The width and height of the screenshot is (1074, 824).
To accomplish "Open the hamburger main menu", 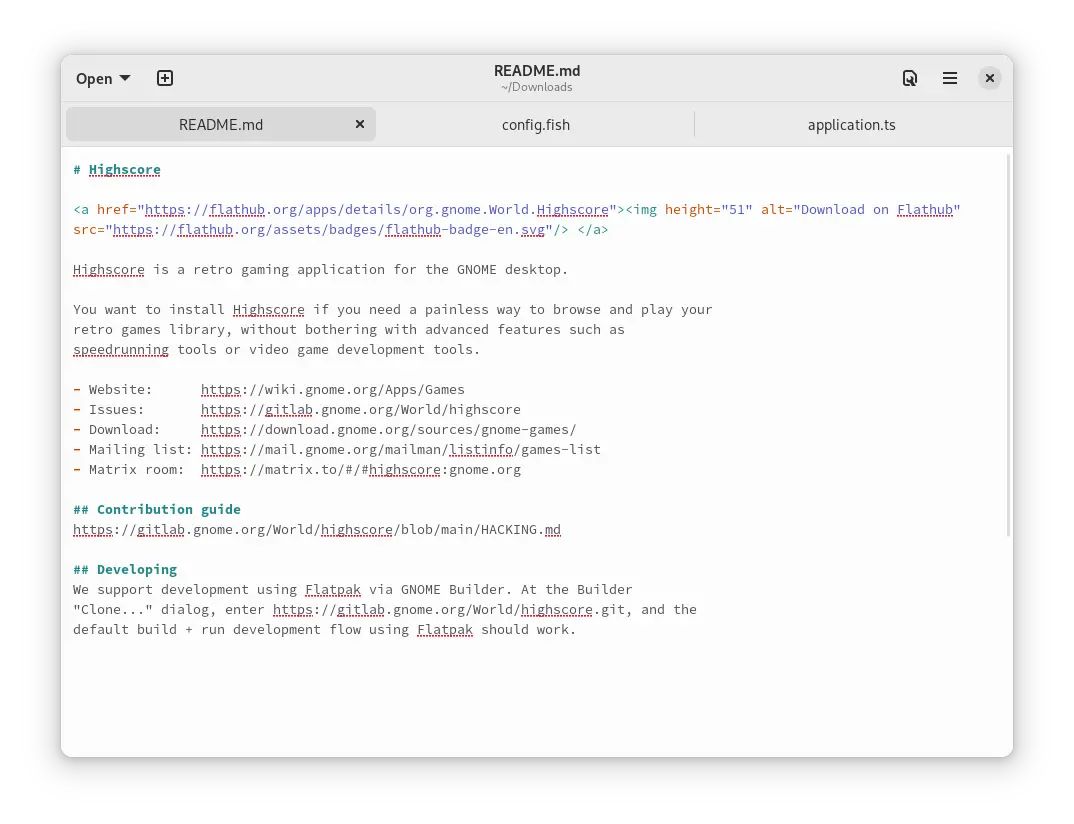I will [x=949, y=77].
